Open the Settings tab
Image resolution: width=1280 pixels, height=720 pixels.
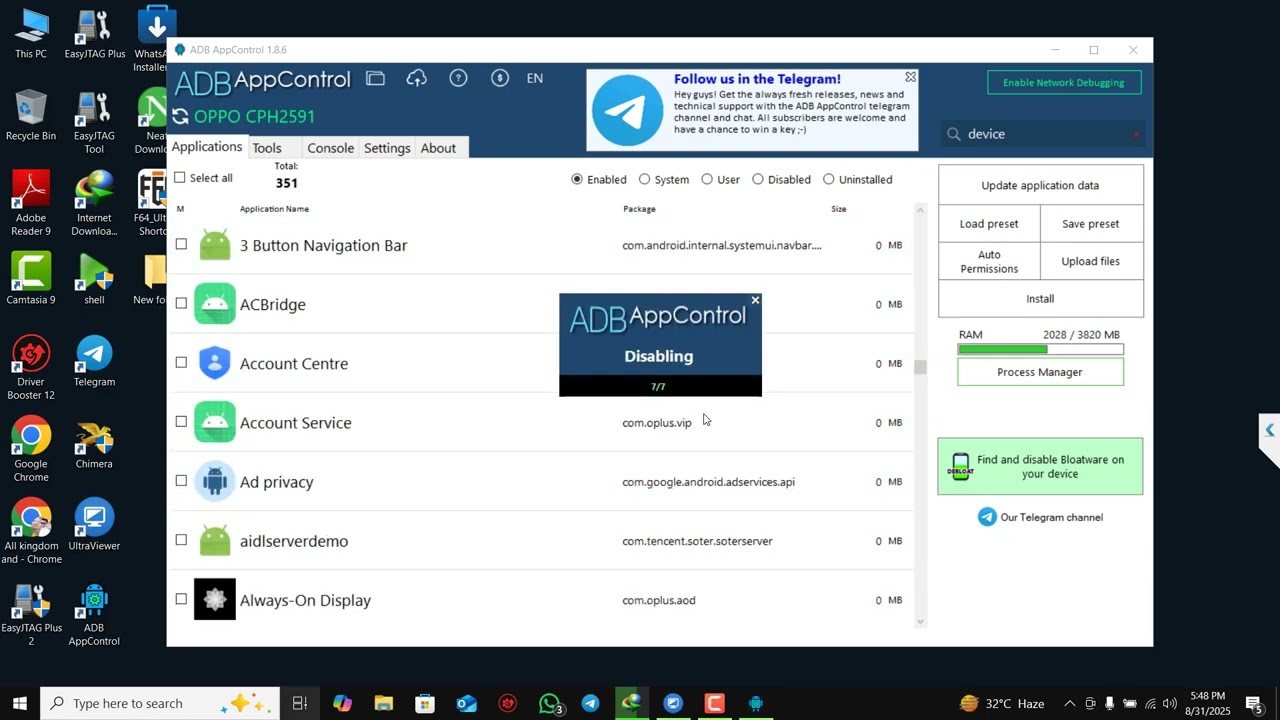click(387, 148)
